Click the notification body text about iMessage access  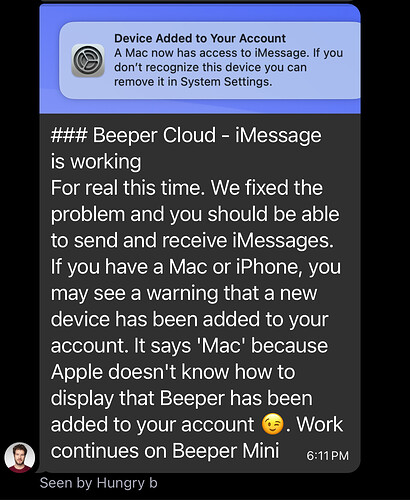tap(228, 67)
